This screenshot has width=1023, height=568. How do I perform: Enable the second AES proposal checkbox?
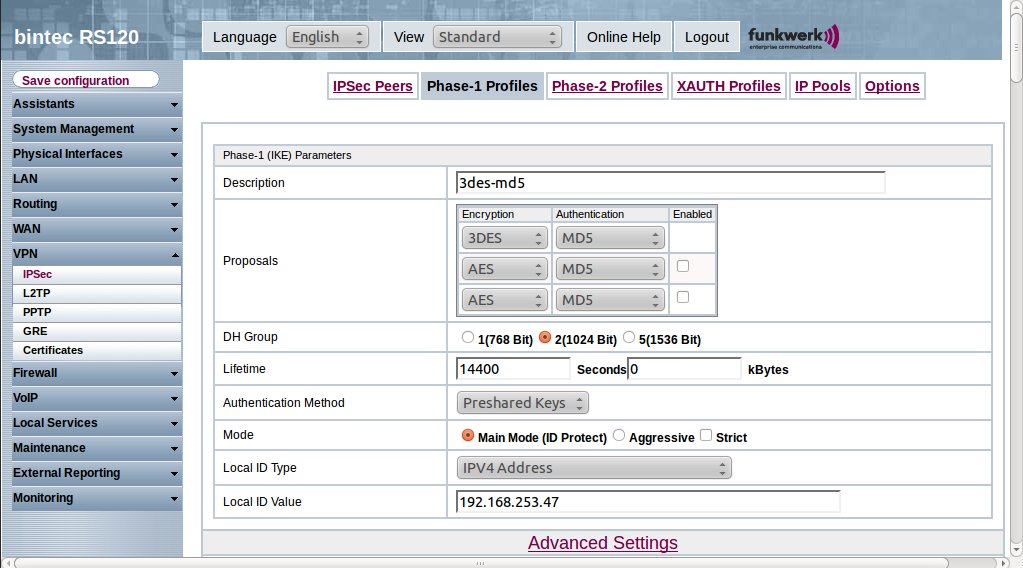point(683,297)
